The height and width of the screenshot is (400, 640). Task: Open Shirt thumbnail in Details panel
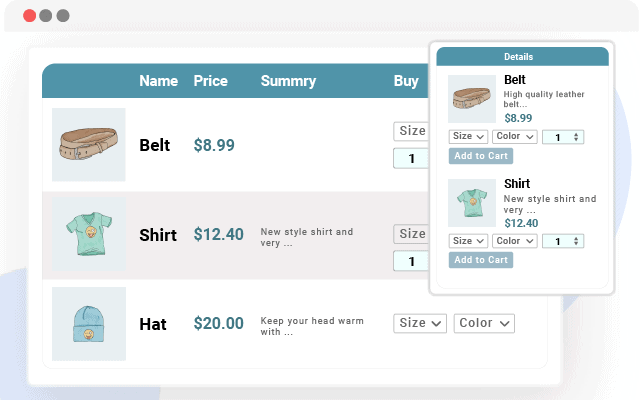click(472, 203)
